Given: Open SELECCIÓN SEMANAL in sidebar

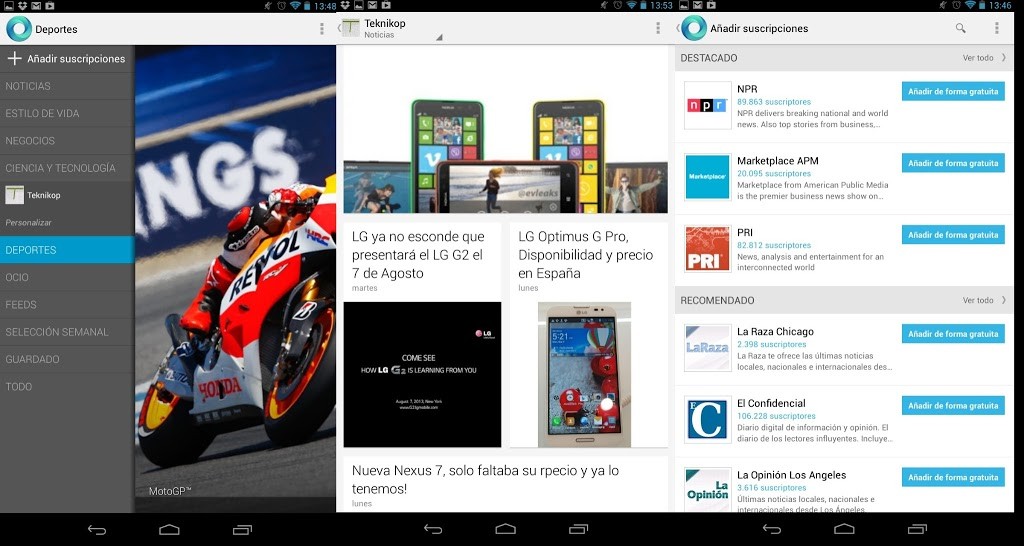Looking at the screenshot, I should click(x=67, y=332).
